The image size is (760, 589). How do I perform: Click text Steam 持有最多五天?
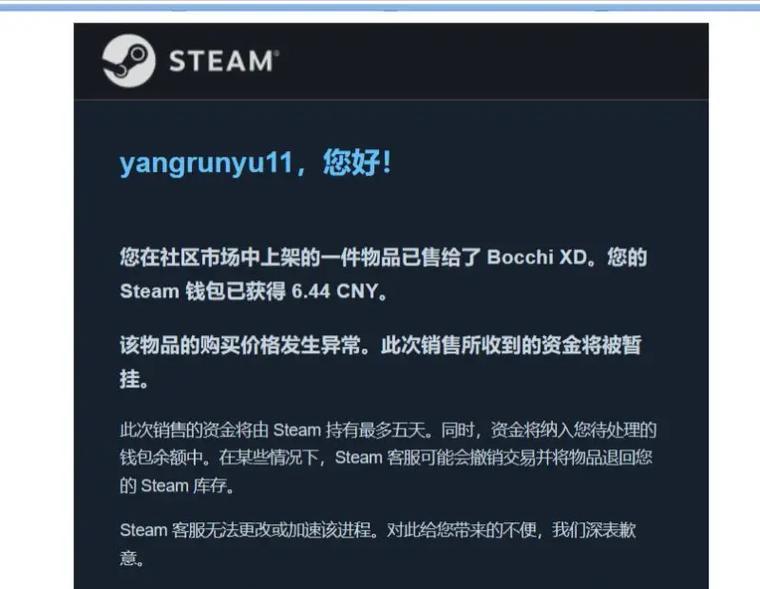pos(348,430)
